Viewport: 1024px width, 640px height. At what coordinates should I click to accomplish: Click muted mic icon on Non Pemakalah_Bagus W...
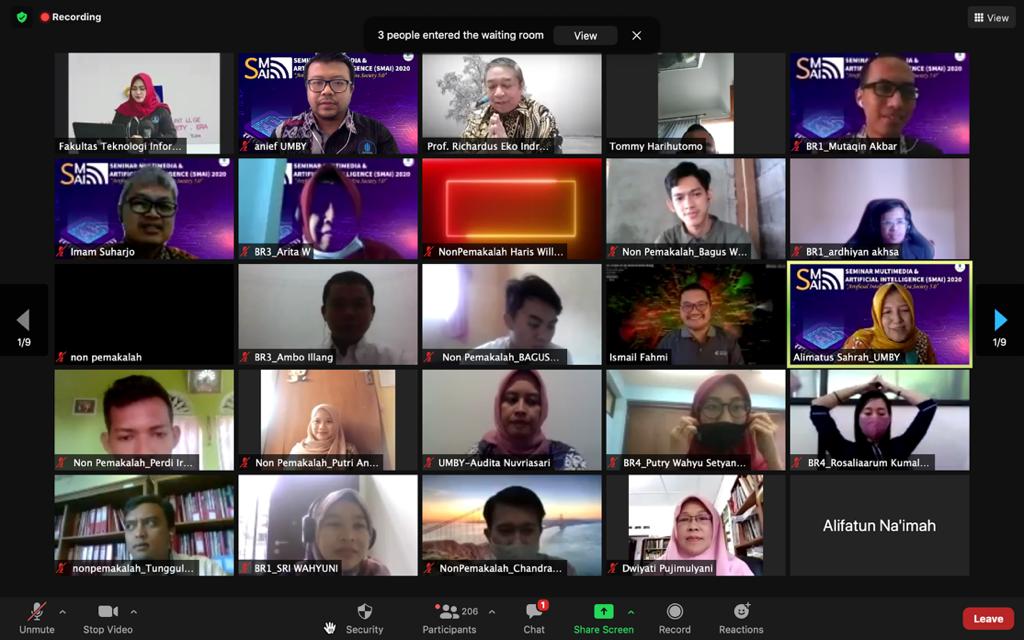pyautogui.click(x=613, y=251)
